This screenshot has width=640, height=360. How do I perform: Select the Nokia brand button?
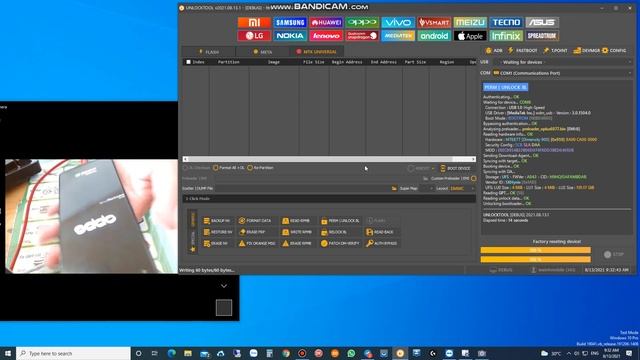(x=290, y=36)
